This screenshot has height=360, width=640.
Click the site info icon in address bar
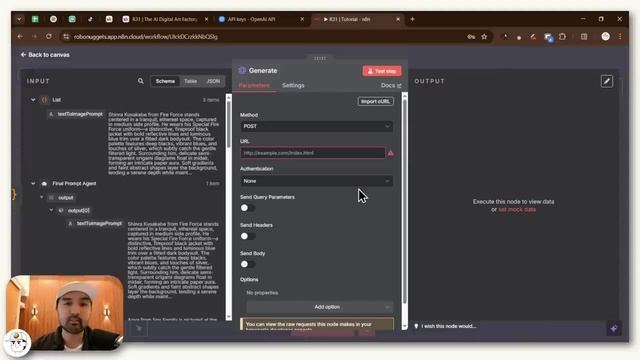tap(66, 37)
